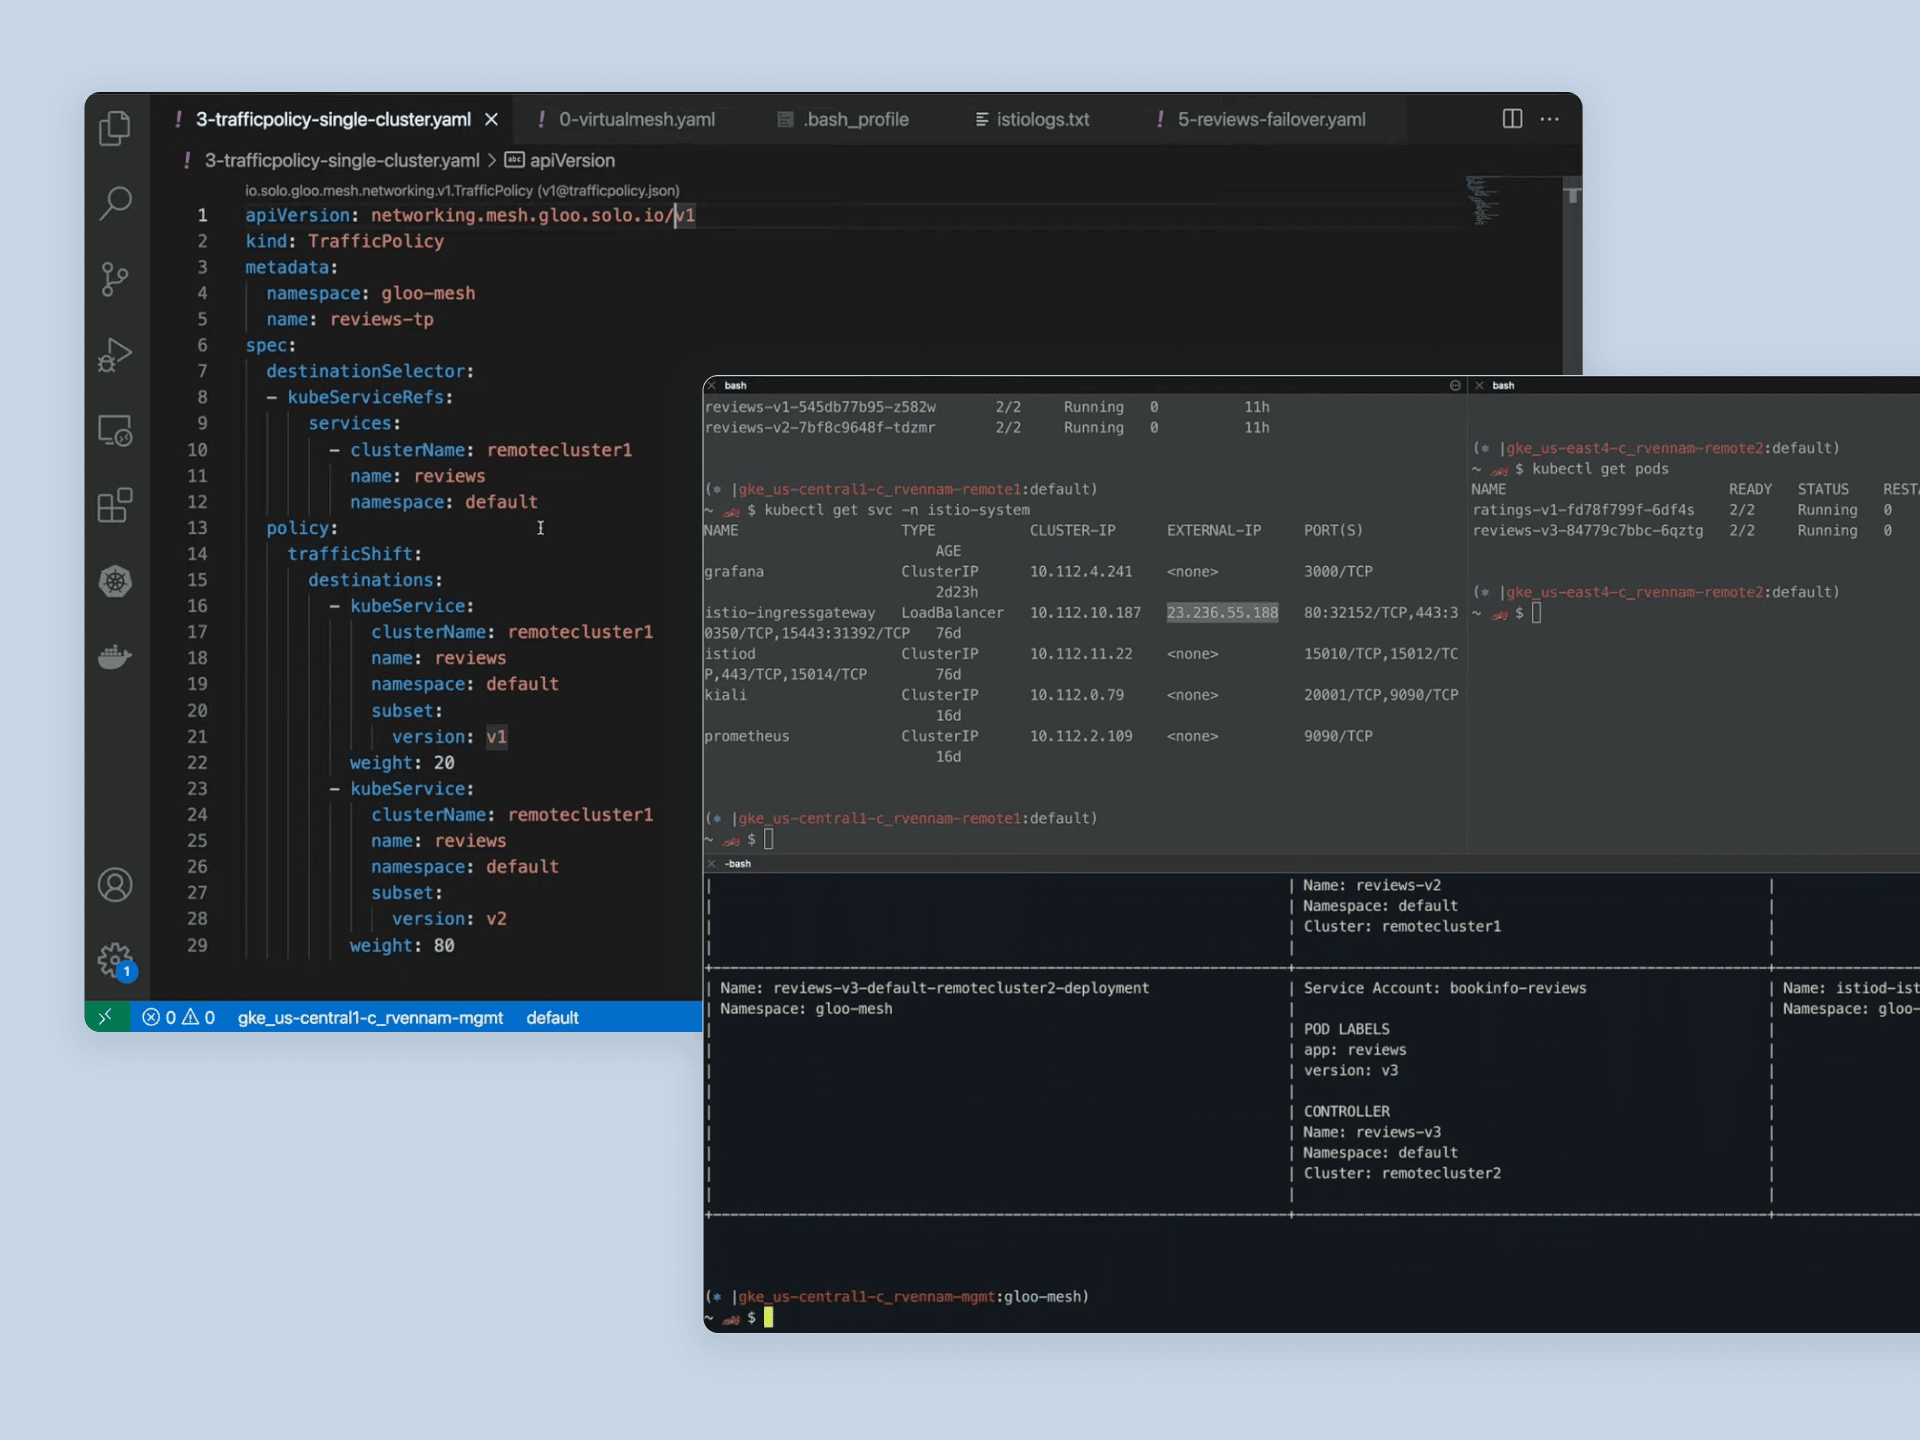
Task: Switch to the .bash_profile tab
Action: [843, 119]
